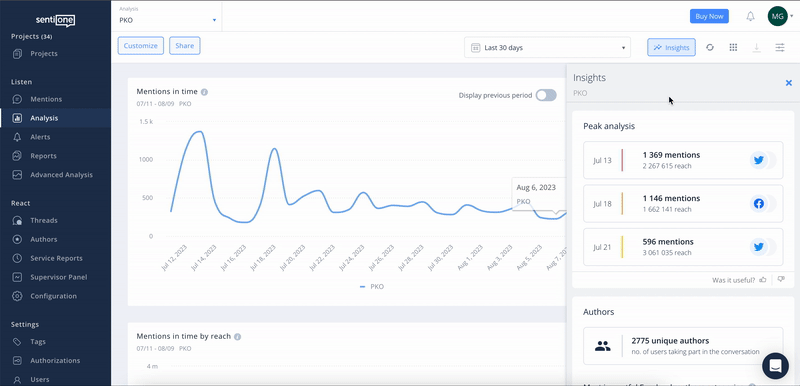Screen dimensions: 800x386
Task: Toggle Display previous period switch
Action: [x=546, y=95]
